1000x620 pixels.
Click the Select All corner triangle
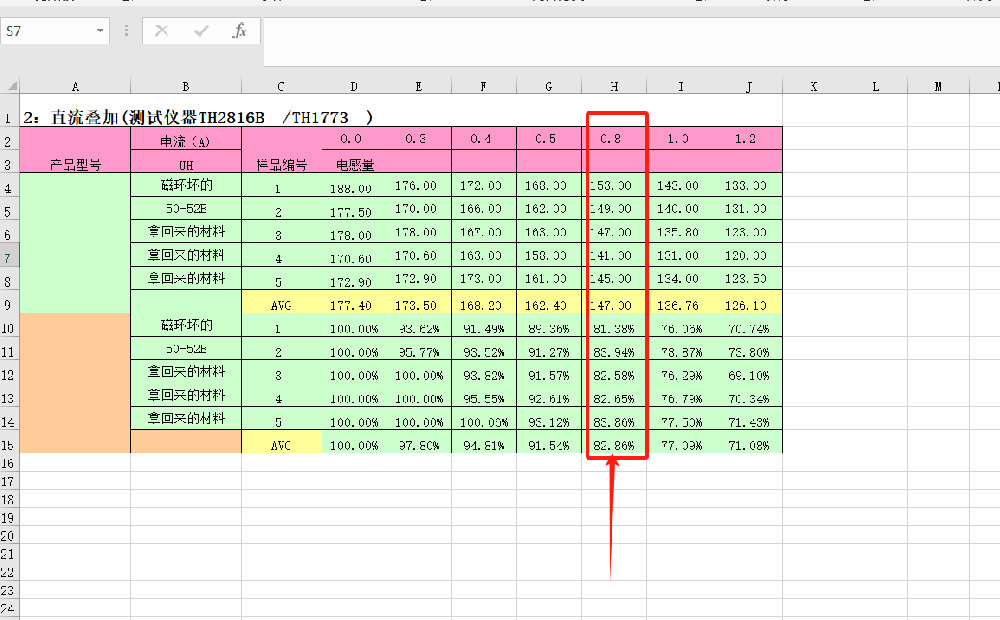pyautogui.click(x=10, y=87)
